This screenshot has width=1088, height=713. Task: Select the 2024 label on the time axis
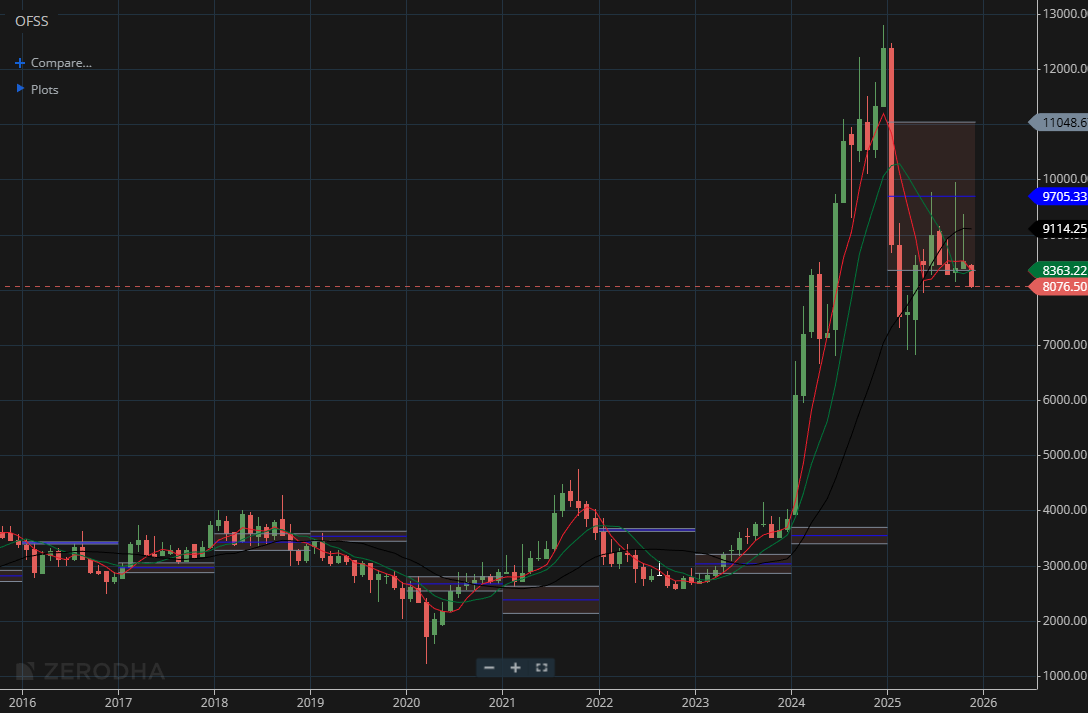[792, 700]
